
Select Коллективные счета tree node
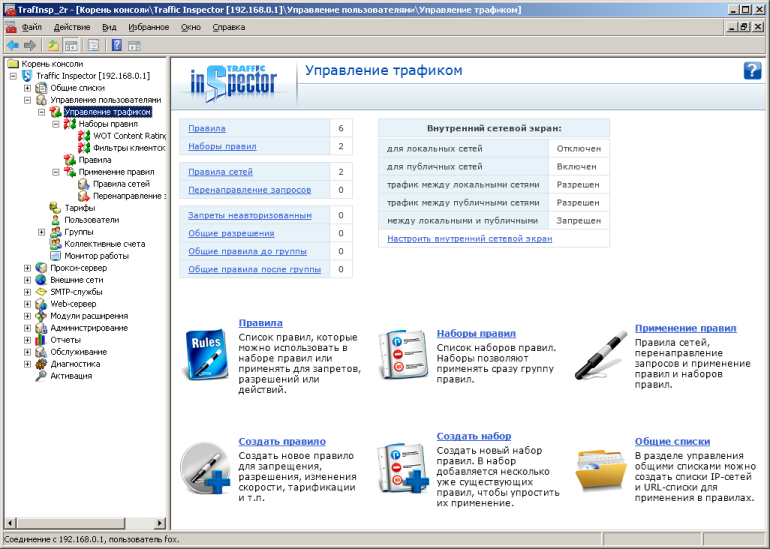click(105, 244)
